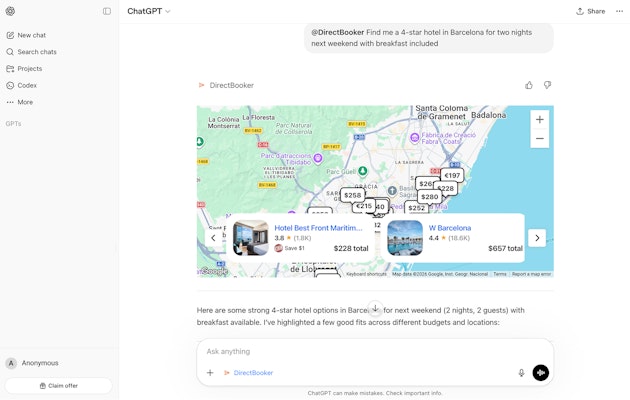630x400 pixels.
Task: Click the ChatGPT logo icon in the sidebar
Action: point(10,11)
